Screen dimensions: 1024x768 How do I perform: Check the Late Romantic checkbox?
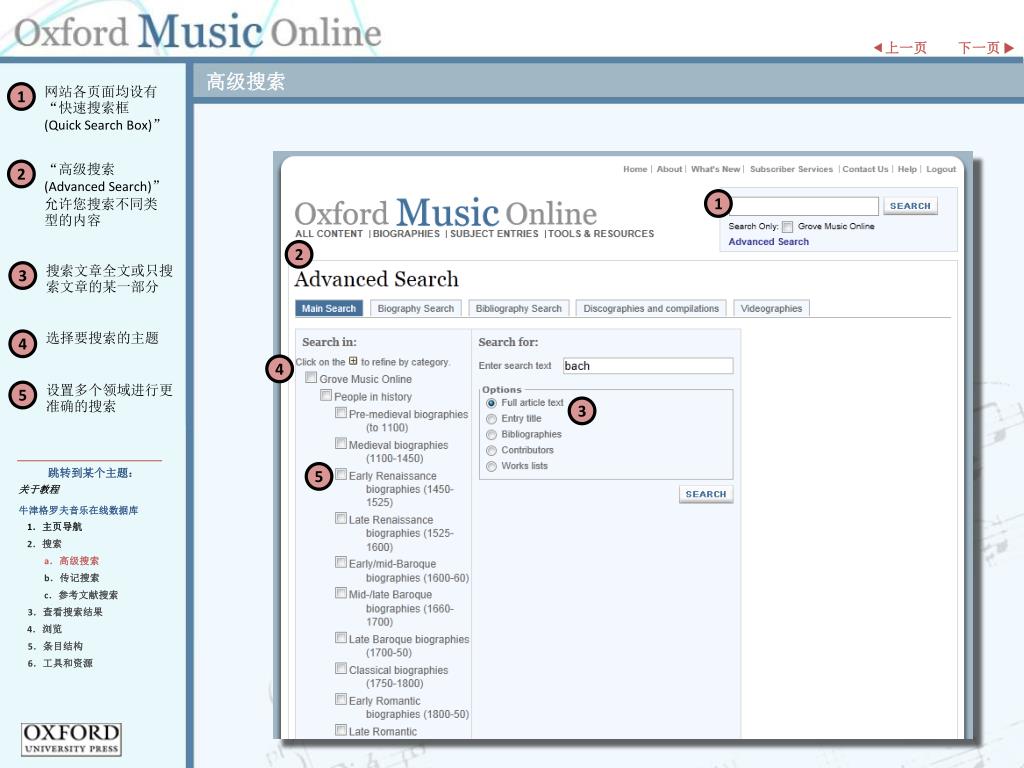(x=341, y=730)
